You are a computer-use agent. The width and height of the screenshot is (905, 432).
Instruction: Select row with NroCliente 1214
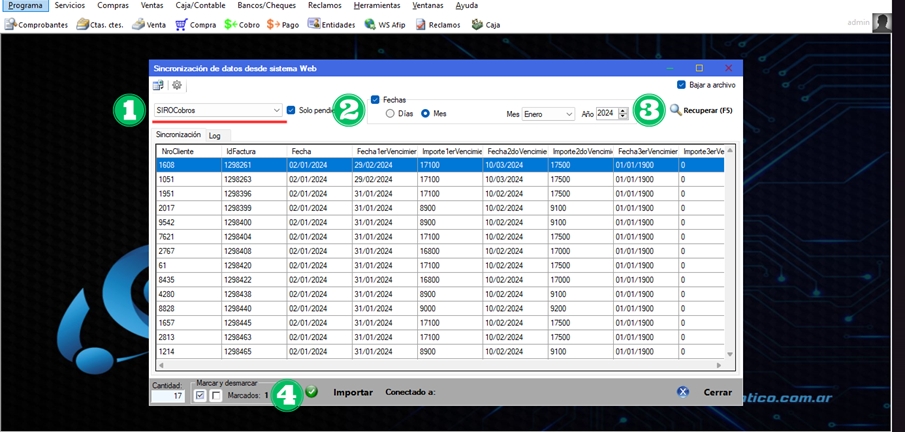pyautogui.click(x=440, y=351)
